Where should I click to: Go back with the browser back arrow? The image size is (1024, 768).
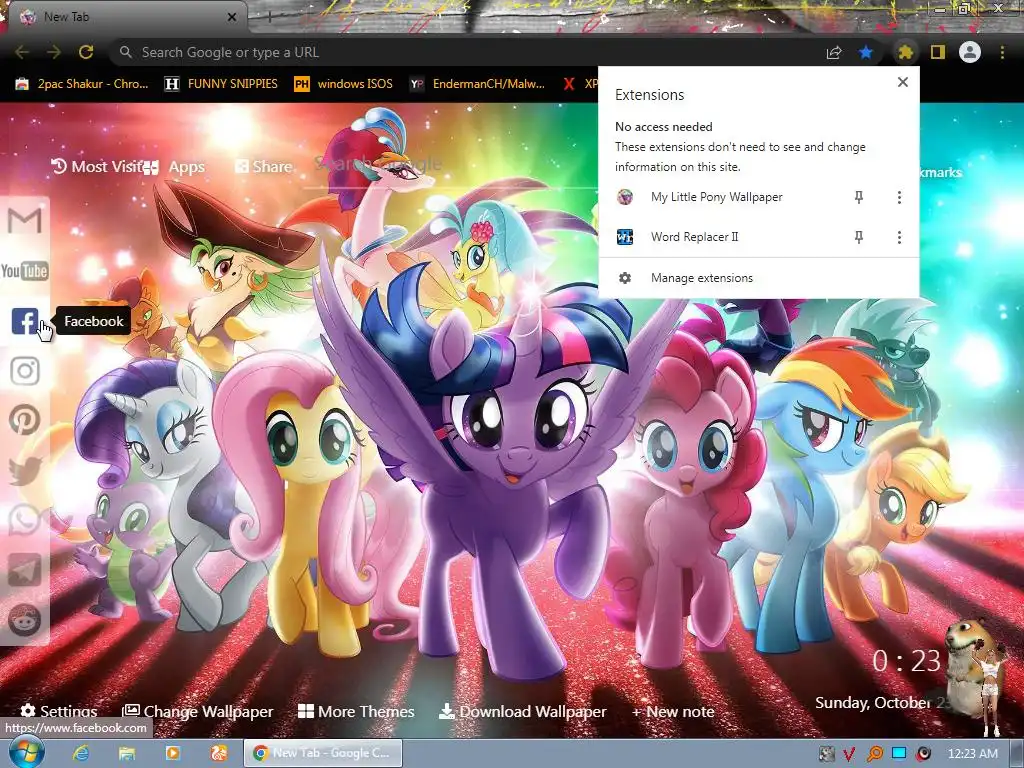coord(22,52)
